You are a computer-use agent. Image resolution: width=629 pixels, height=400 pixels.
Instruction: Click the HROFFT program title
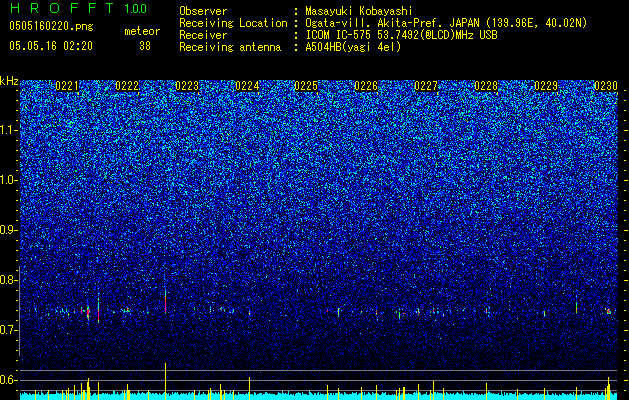click(x=63, y=8)
